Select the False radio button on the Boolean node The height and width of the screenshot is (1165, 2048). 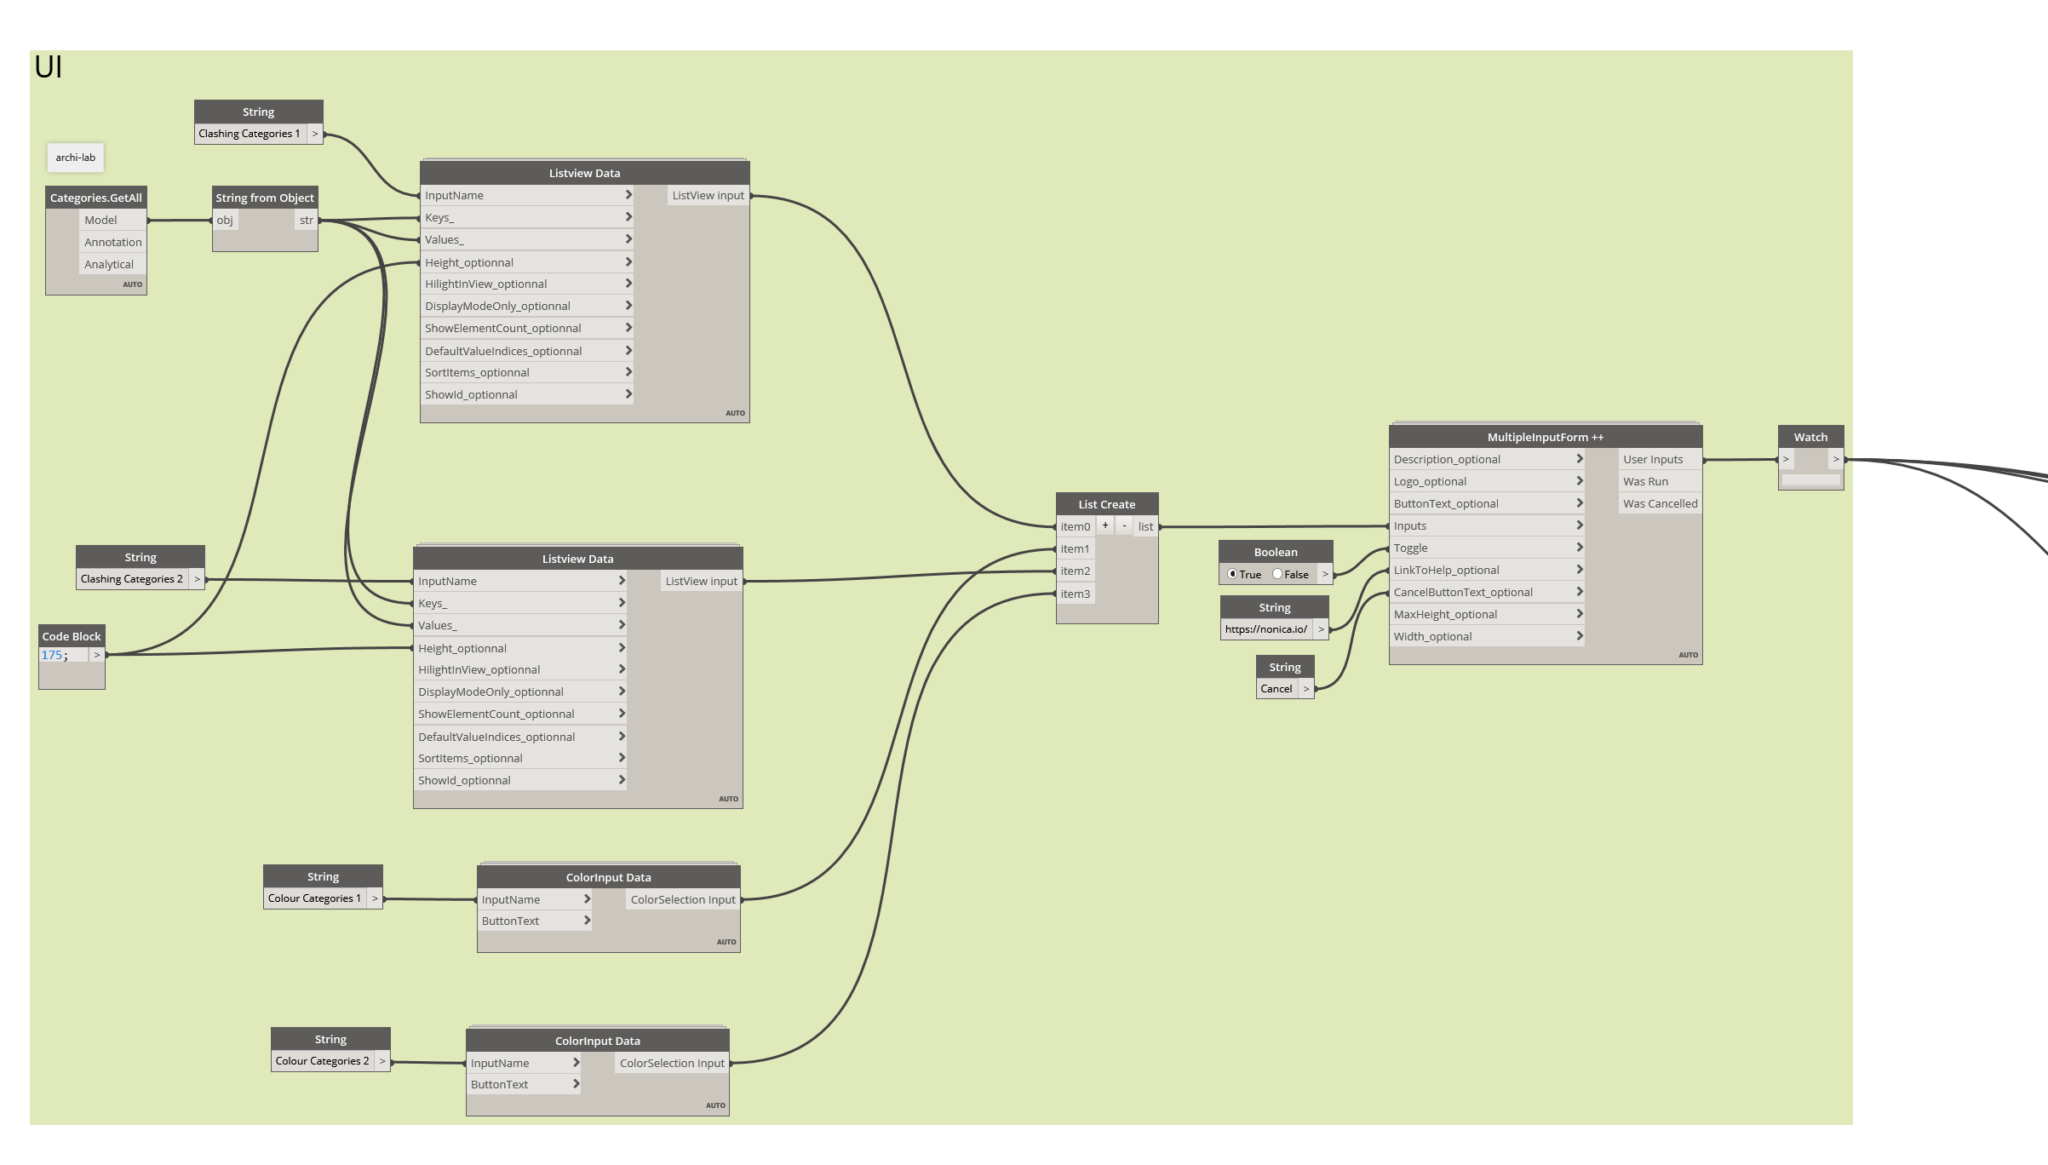pyautogui.click(x=1277, y=574)
